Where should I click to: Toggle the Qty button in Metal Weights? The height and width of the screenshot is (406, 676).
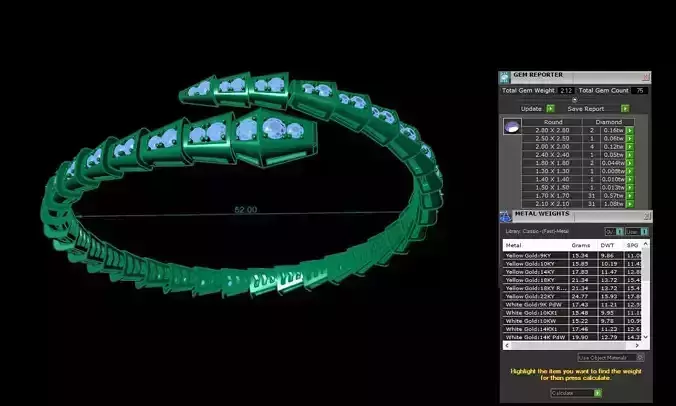614,231
